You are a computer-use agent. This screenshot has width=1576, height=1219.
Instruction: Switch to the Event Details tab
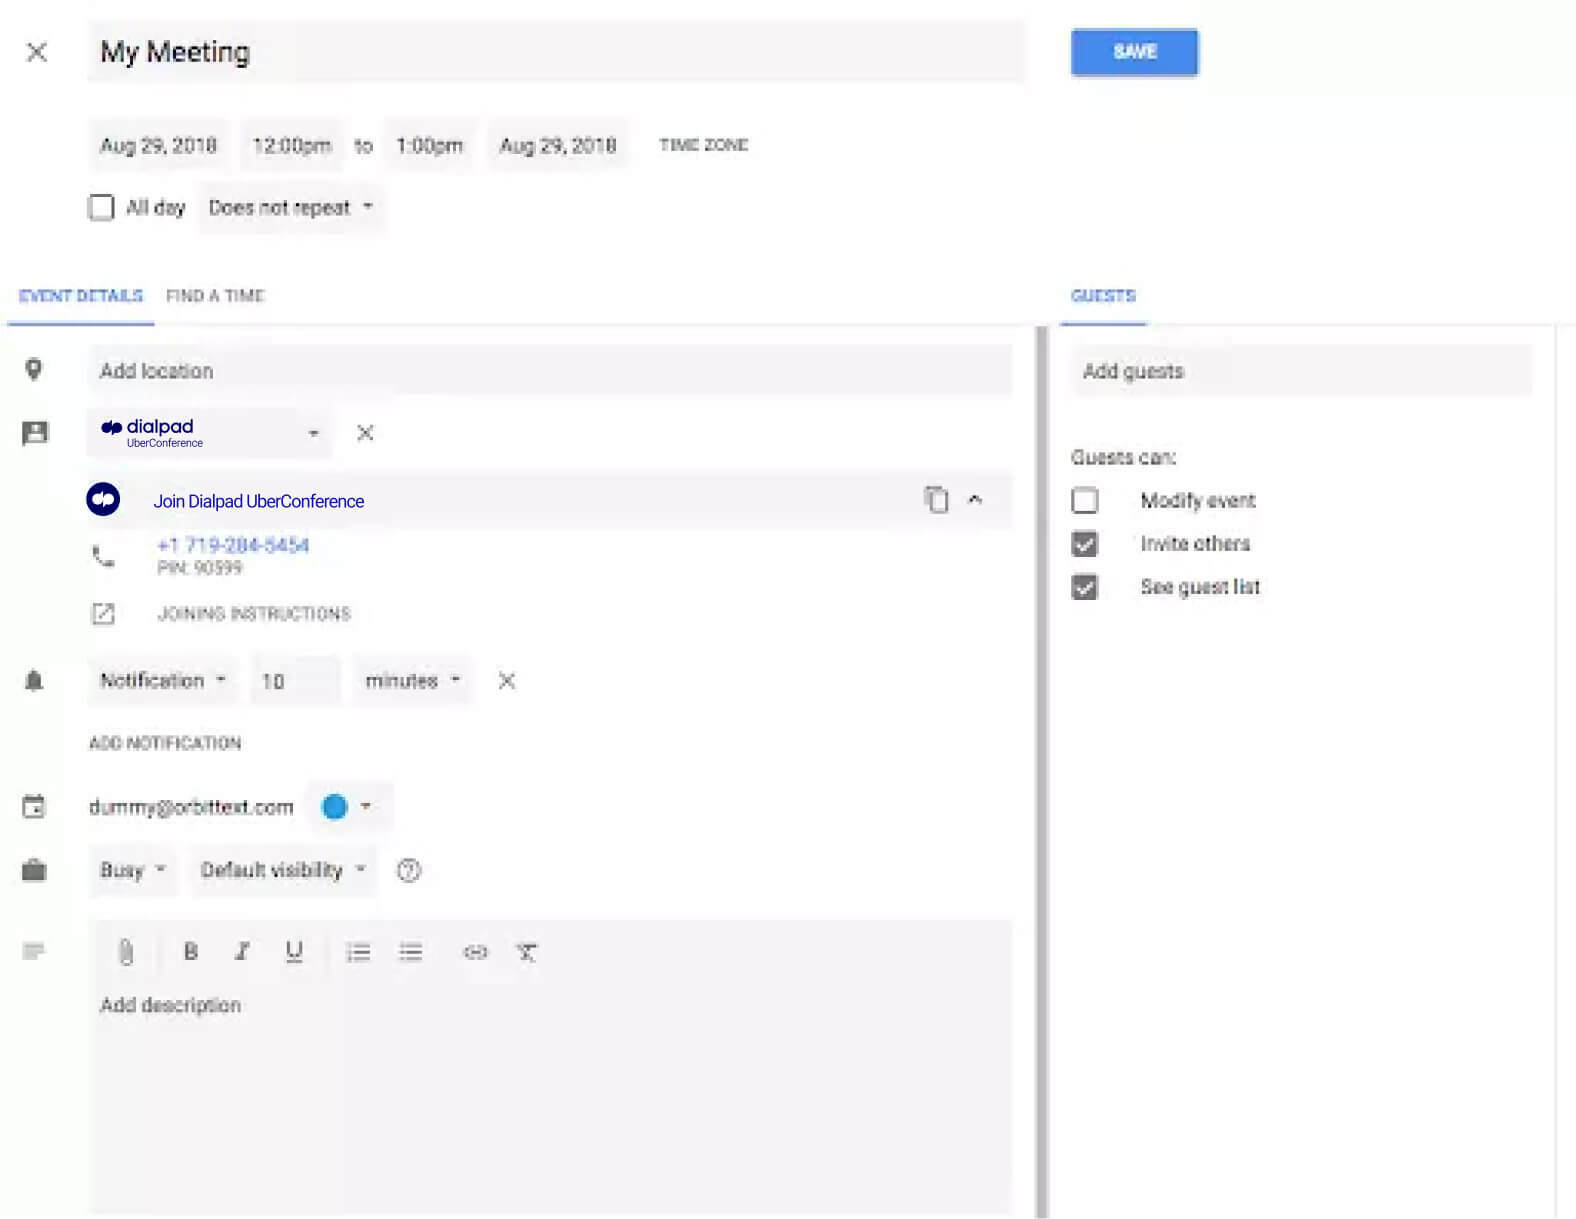[x=81, y=296]
